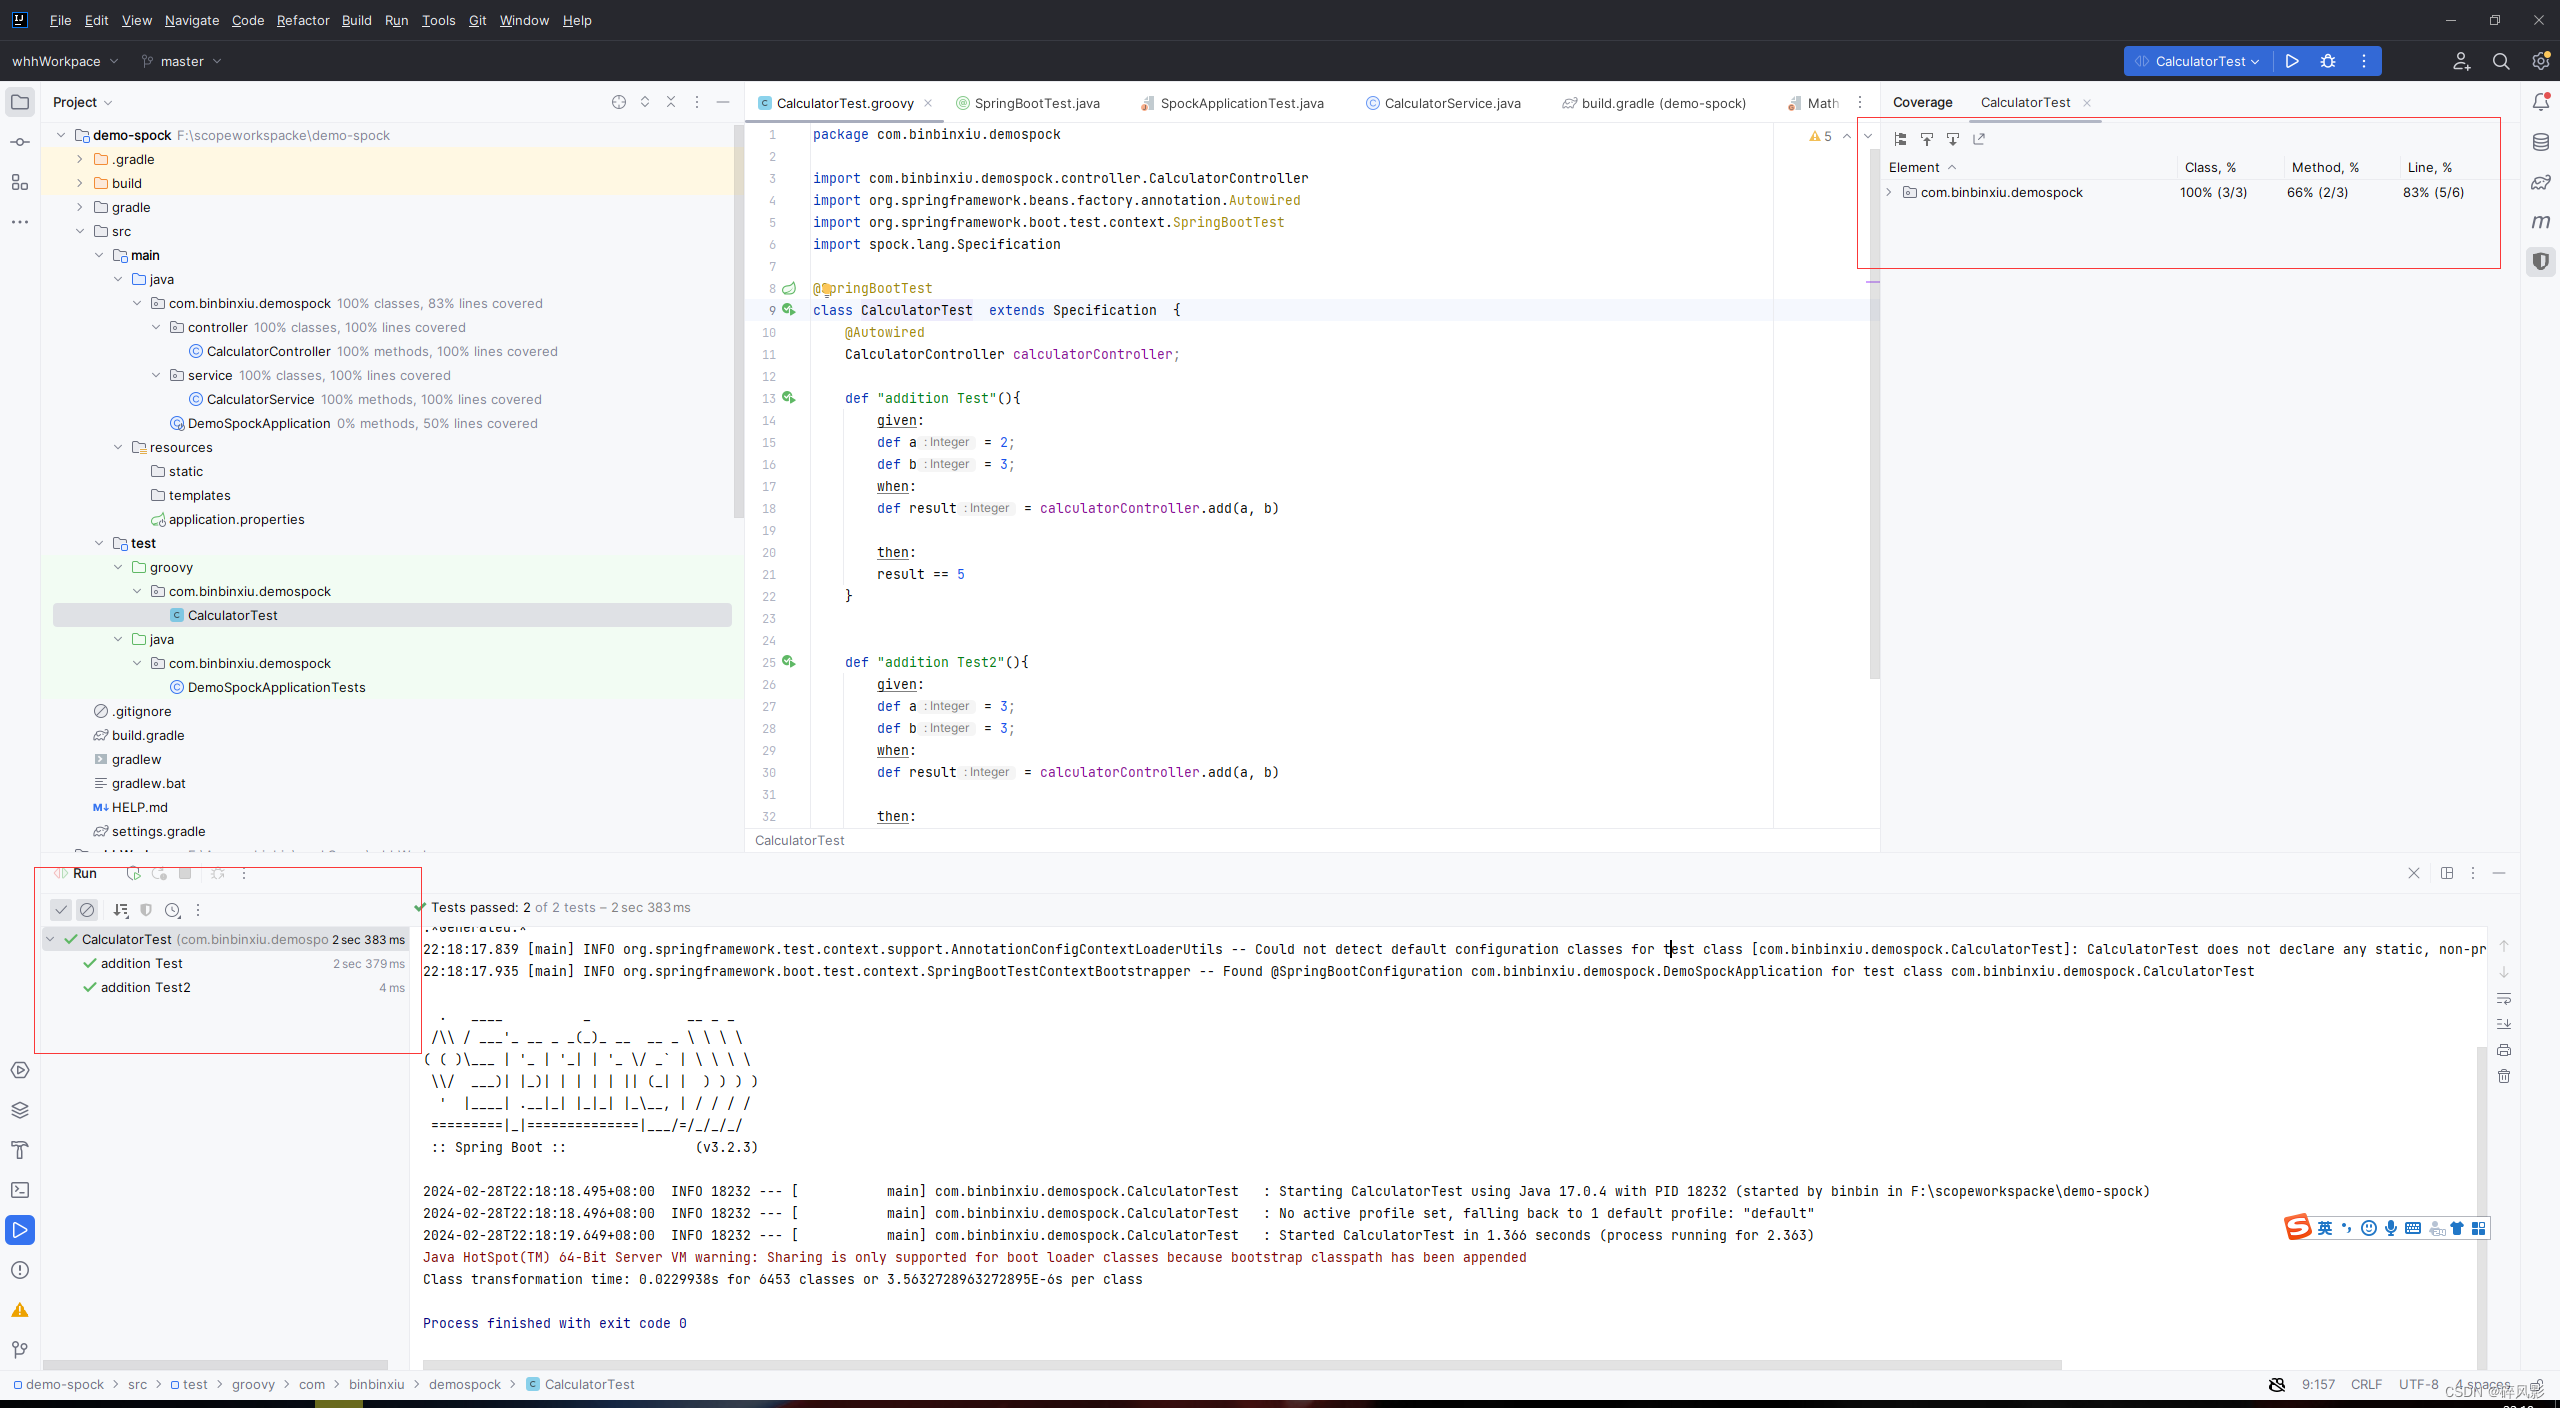This screenshot has height=1408, width=2560.
Task: Open the master branch dropdown
Action: pyautogui.click(x=182, y=61)
